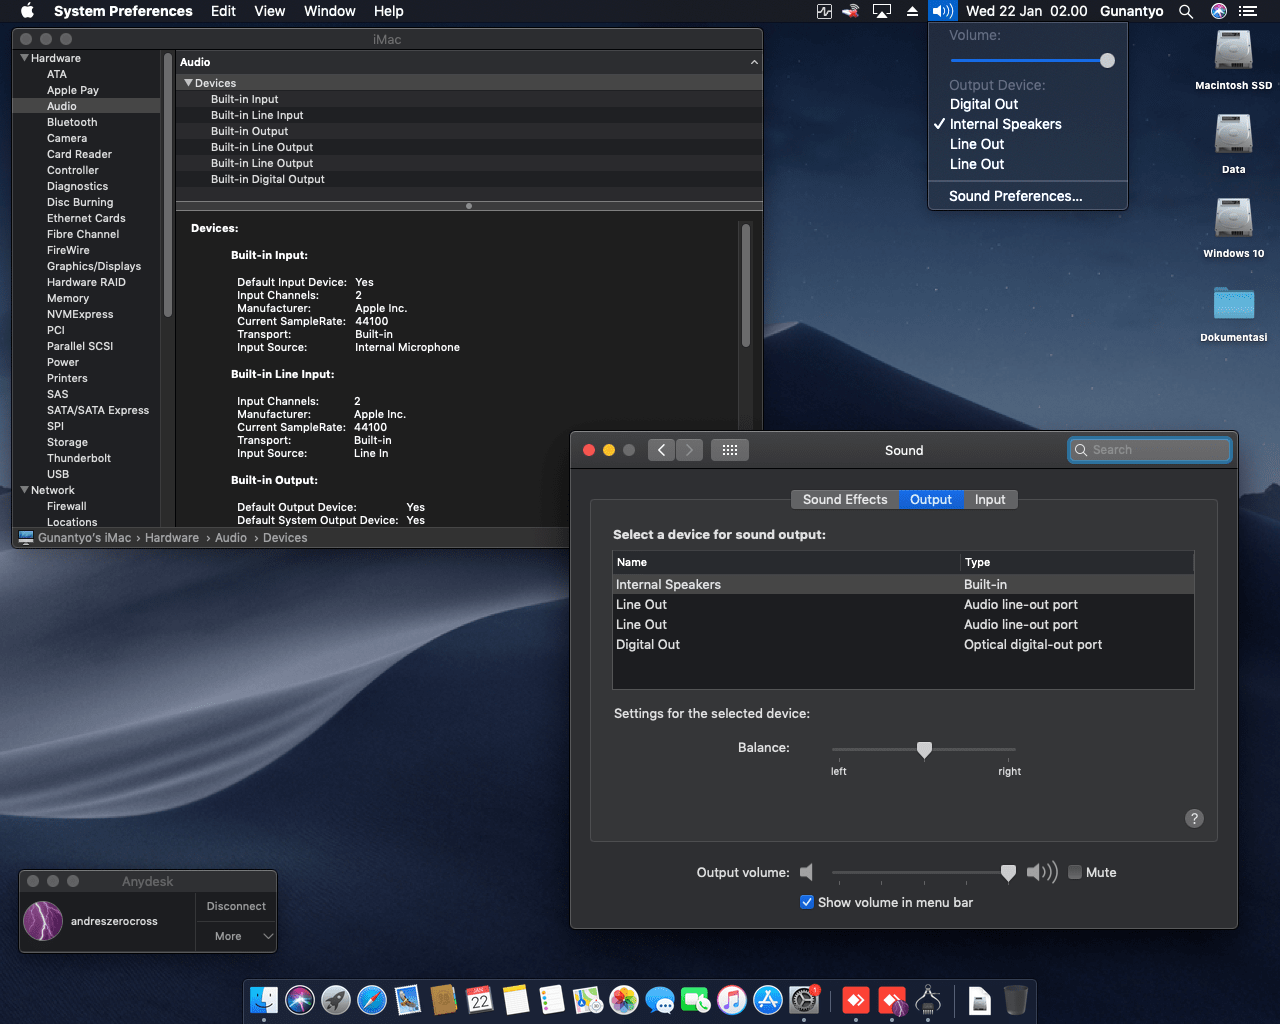
Task: Launch Safari from the Dock
Action: pyautogui.click(x=372, y=999)
